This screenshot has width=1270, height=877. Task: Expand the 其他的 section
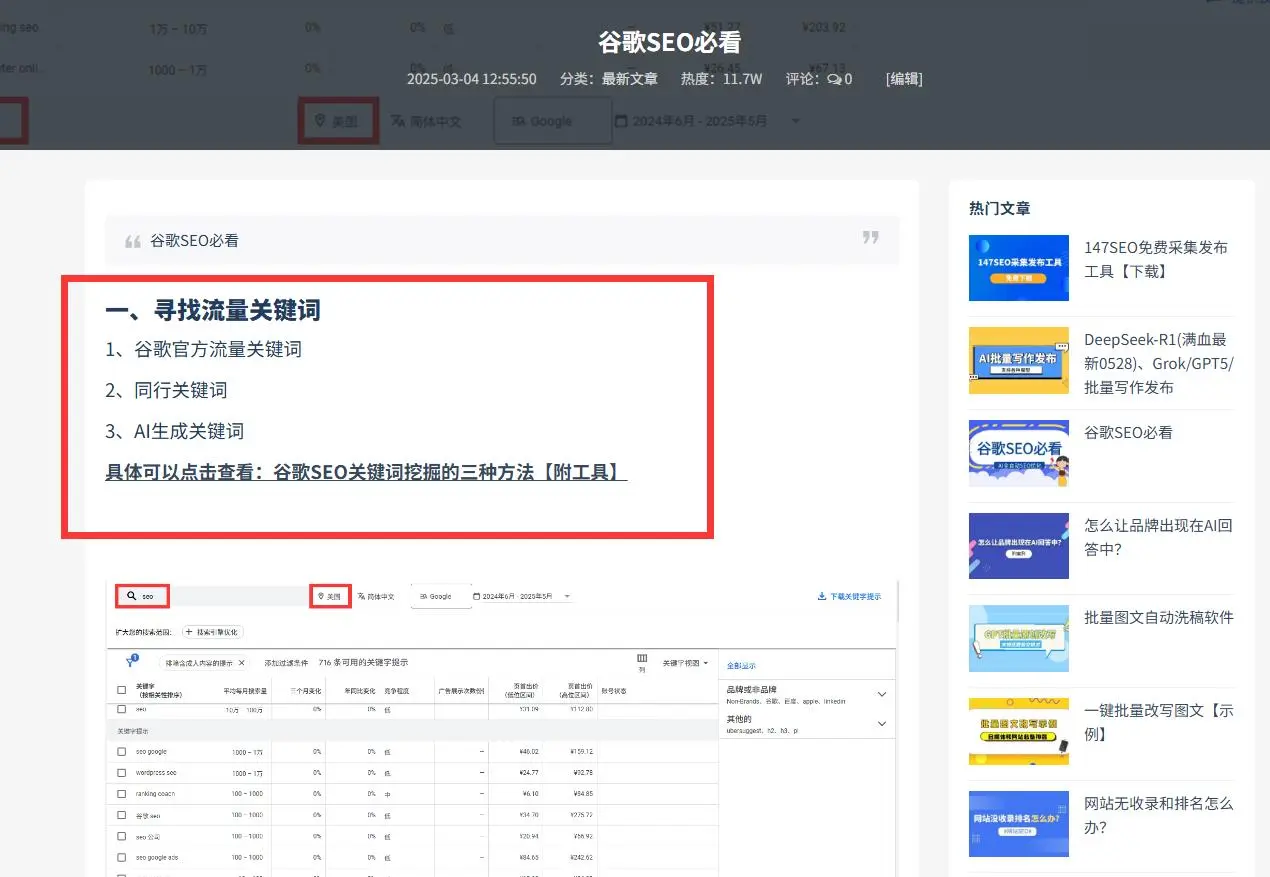[882, 724]
